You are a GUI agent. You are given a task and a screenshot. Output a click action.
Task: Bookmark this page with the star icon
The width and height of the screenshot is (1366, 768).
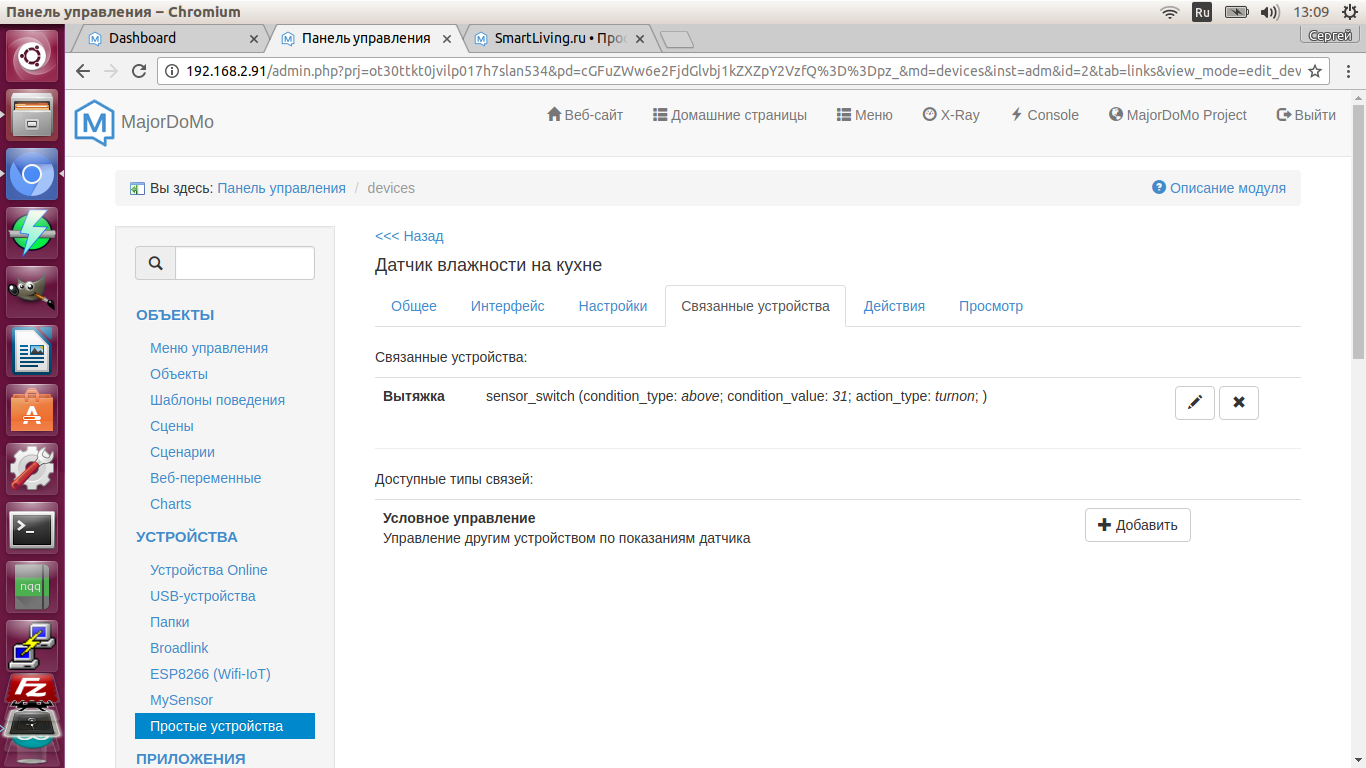pos(1315,71)
